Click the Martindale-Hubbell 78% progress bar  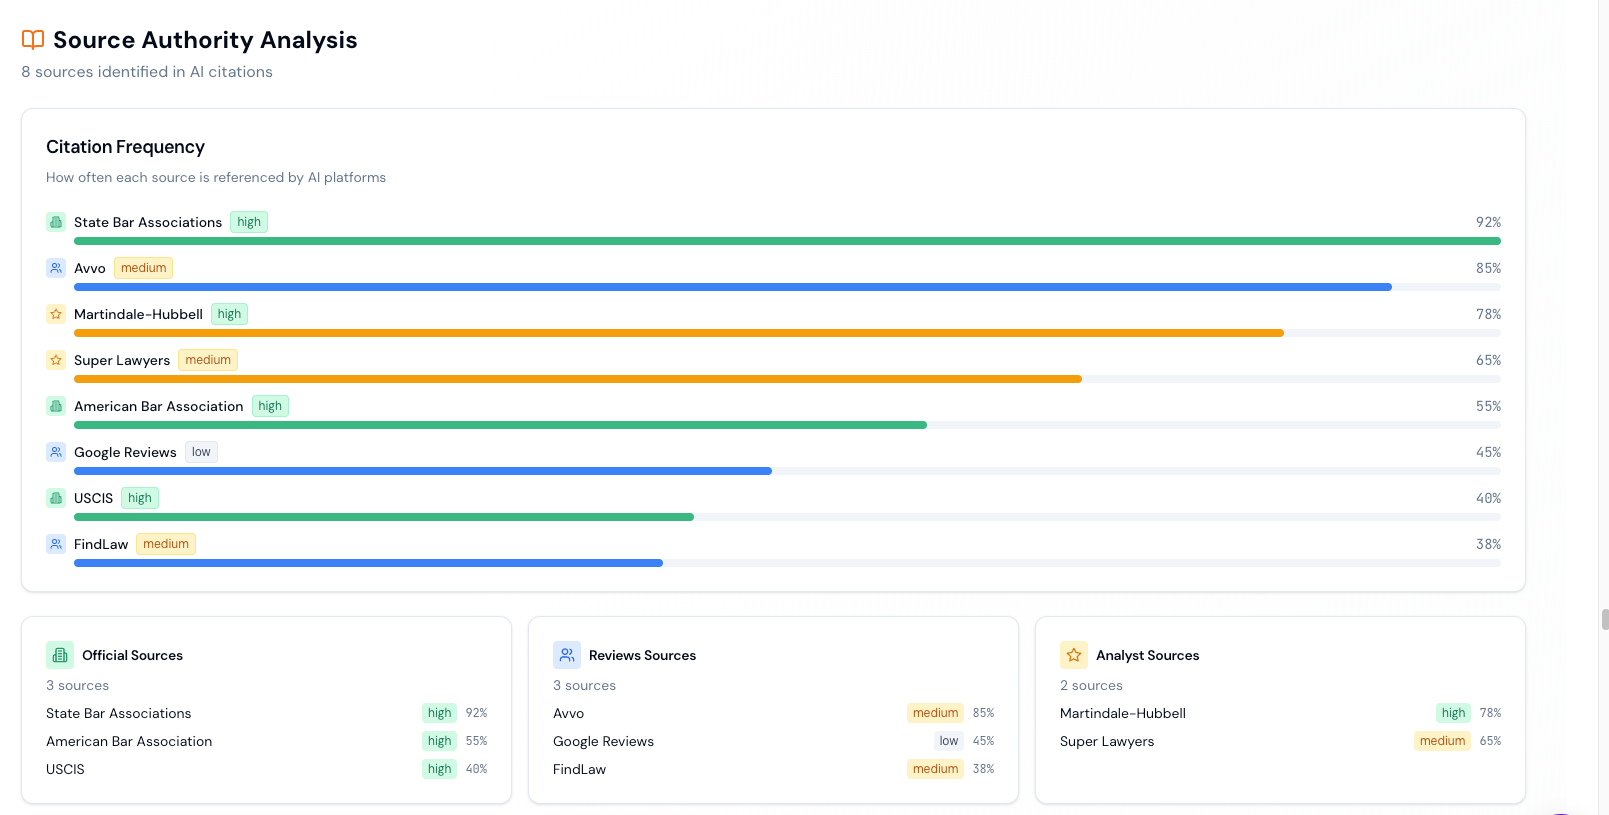(787, 333)
